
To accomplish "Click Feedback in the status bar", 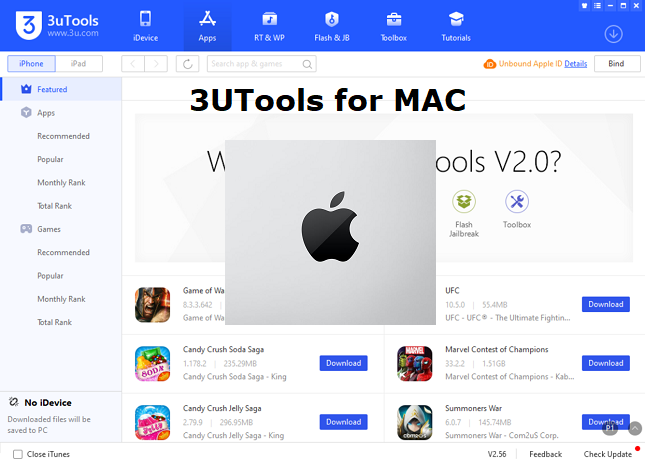I will coord(545,454).
